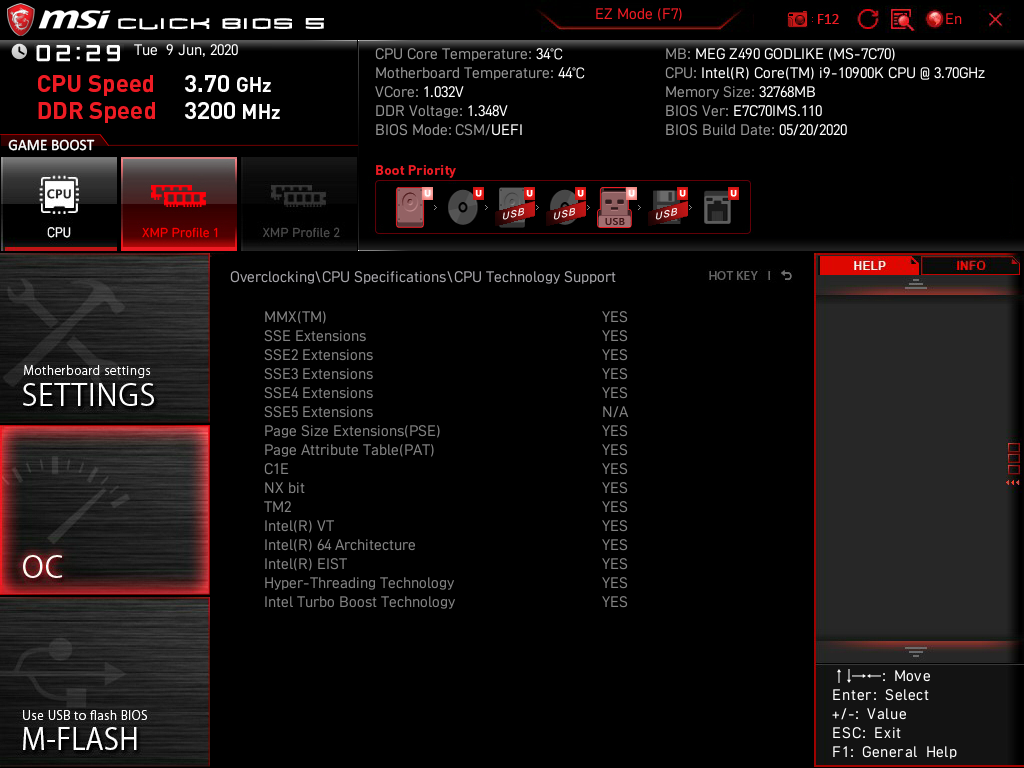1024x768 pixels.
Task: Open the BIOS search magnifier icon
Action: pyautogui.click(x=902, y=20)
